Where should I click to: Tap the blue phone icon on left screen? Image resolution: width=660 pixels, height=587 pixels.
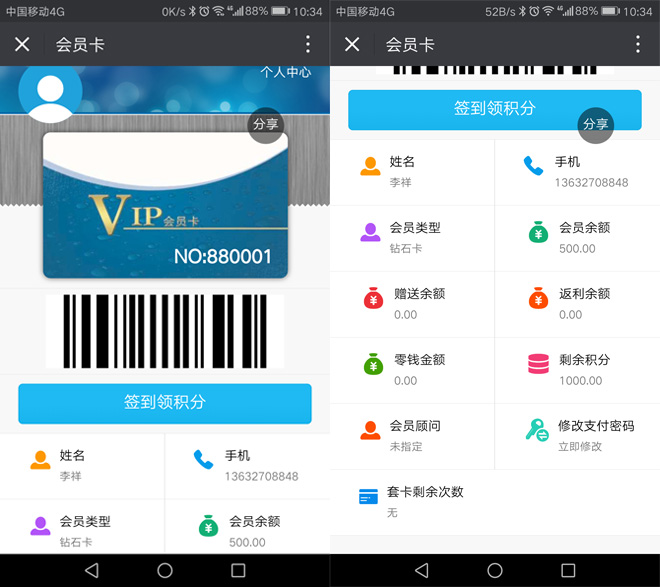(x=203, y=460)
